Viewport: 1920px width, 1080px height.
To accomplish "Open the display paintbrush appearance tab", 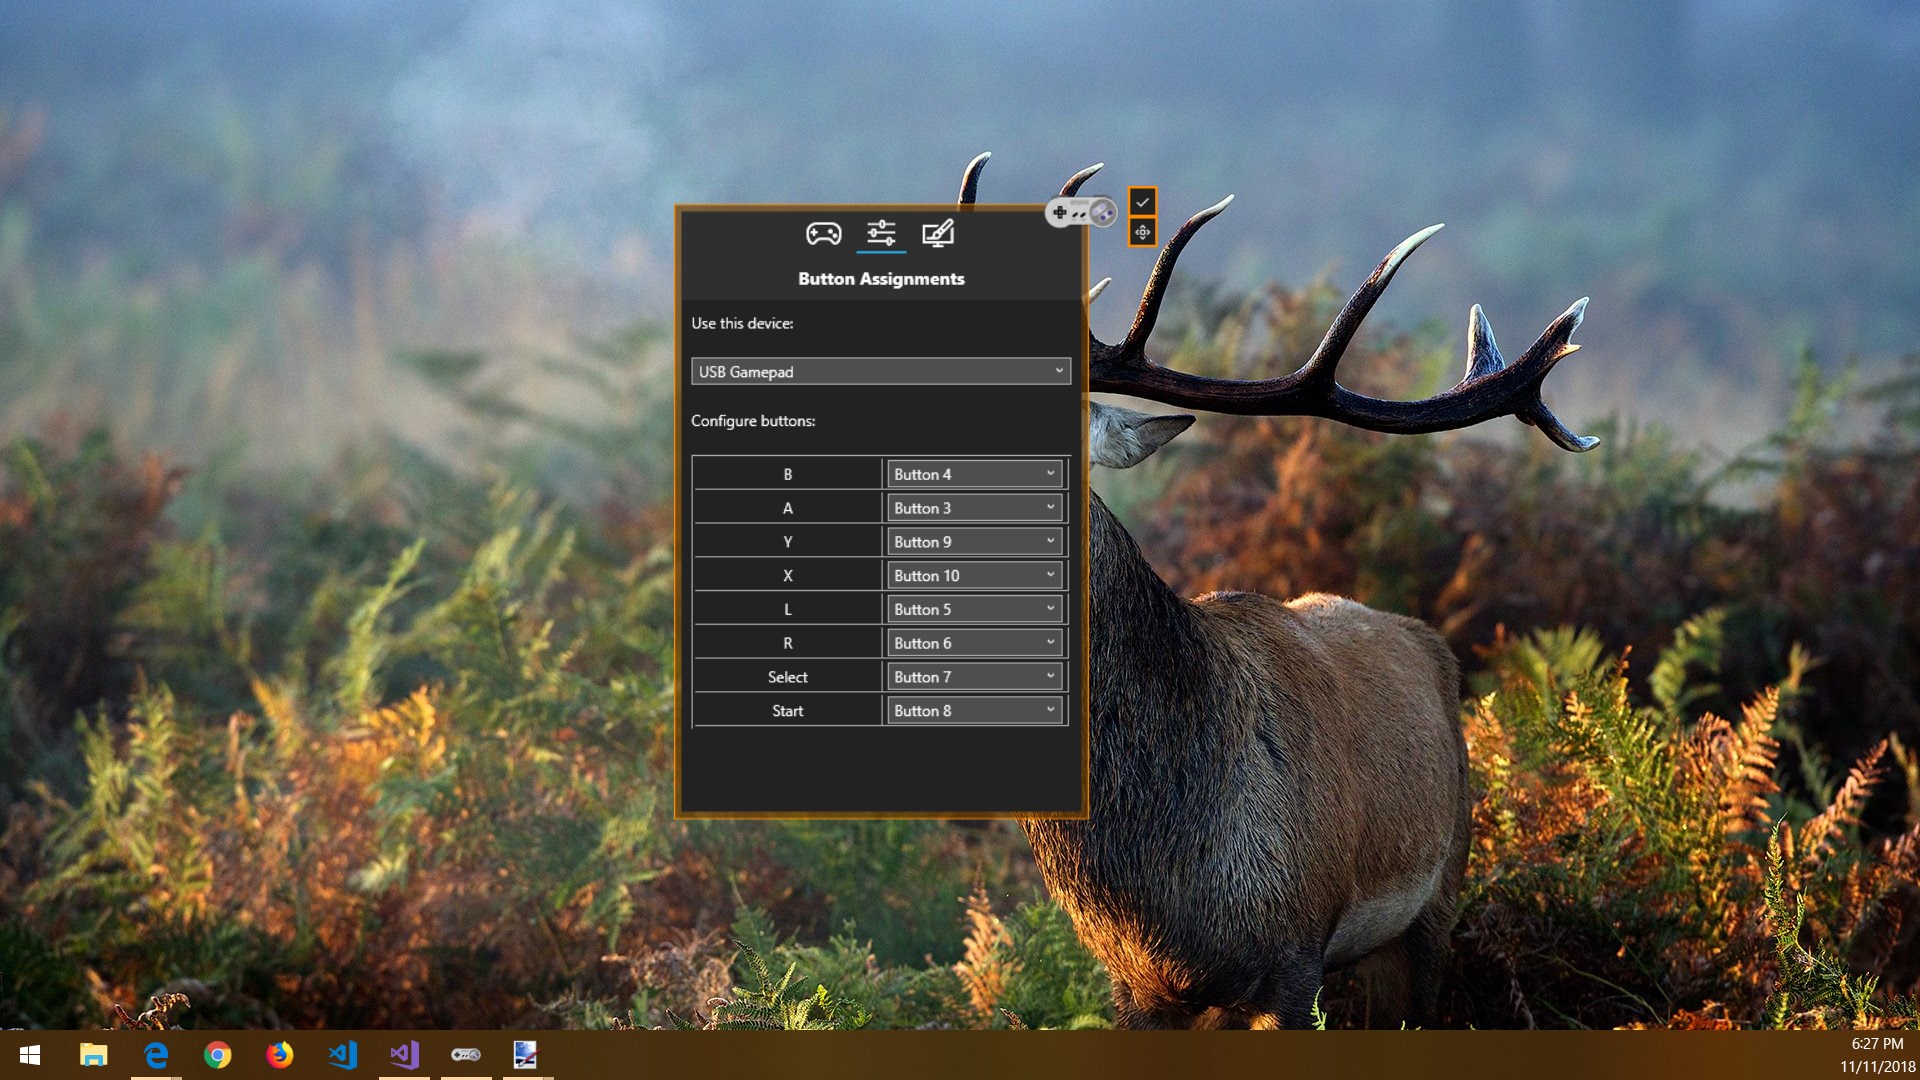I will click(x=937, y=234).
